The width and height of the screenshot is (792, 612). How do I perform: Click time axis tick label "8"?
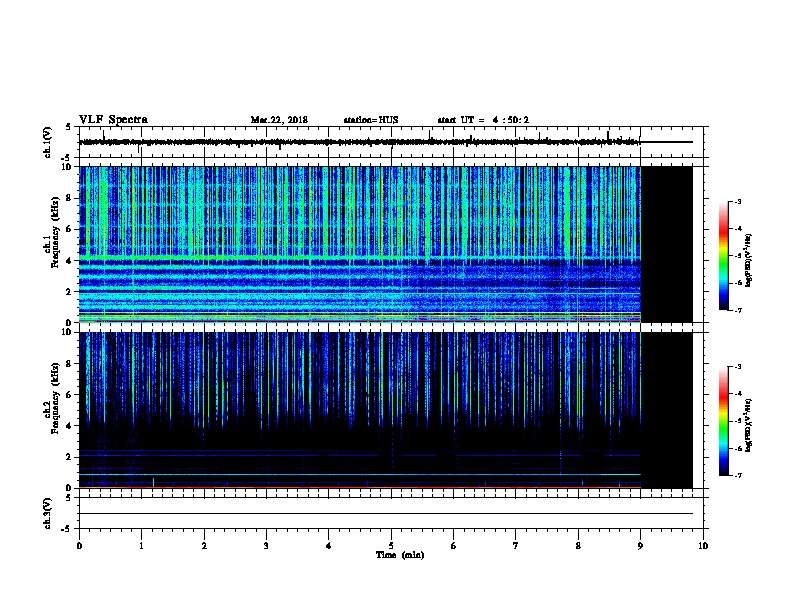(x=578, y=545)
